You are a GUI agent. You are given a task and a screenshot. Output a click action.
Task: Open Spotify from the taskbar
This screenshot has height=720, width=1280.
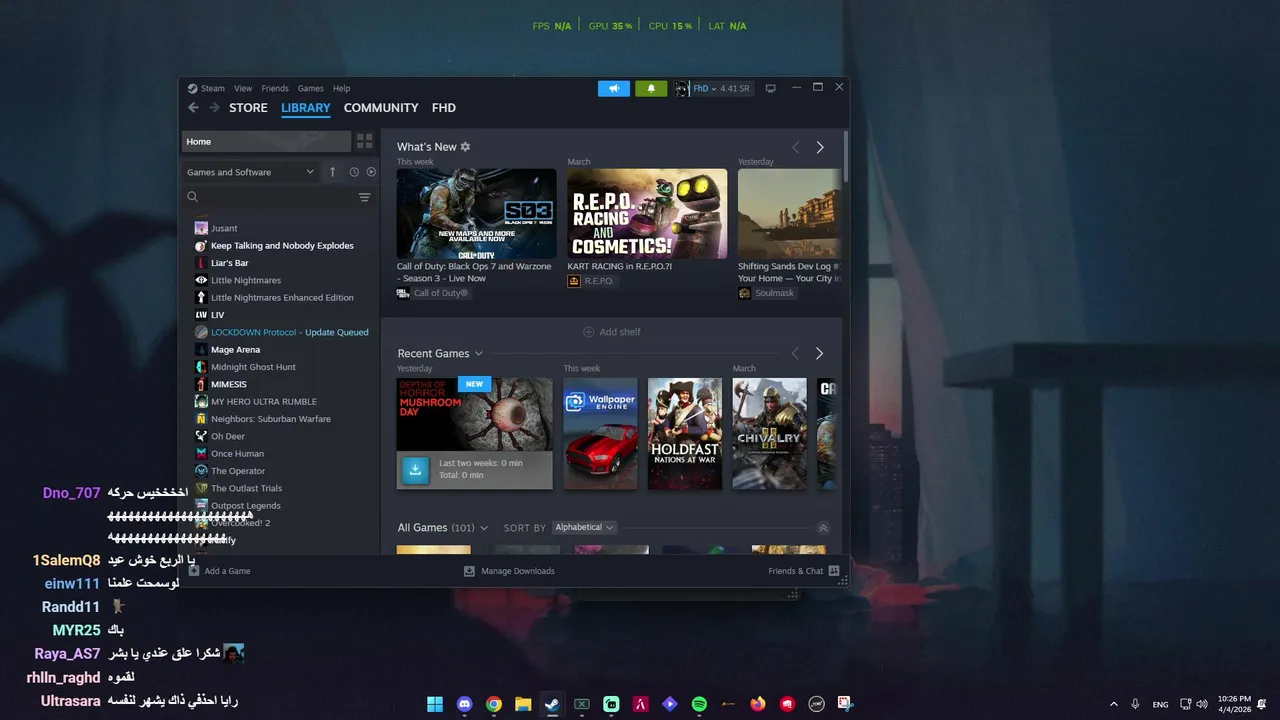point(699,704)
